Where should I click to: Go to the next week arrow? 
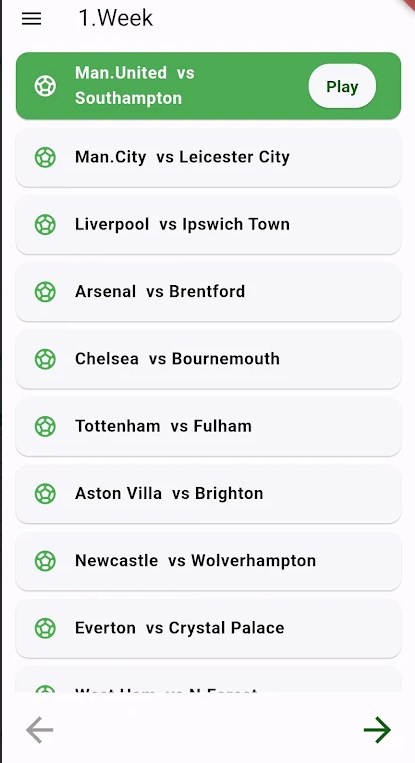tap(377, 729)
